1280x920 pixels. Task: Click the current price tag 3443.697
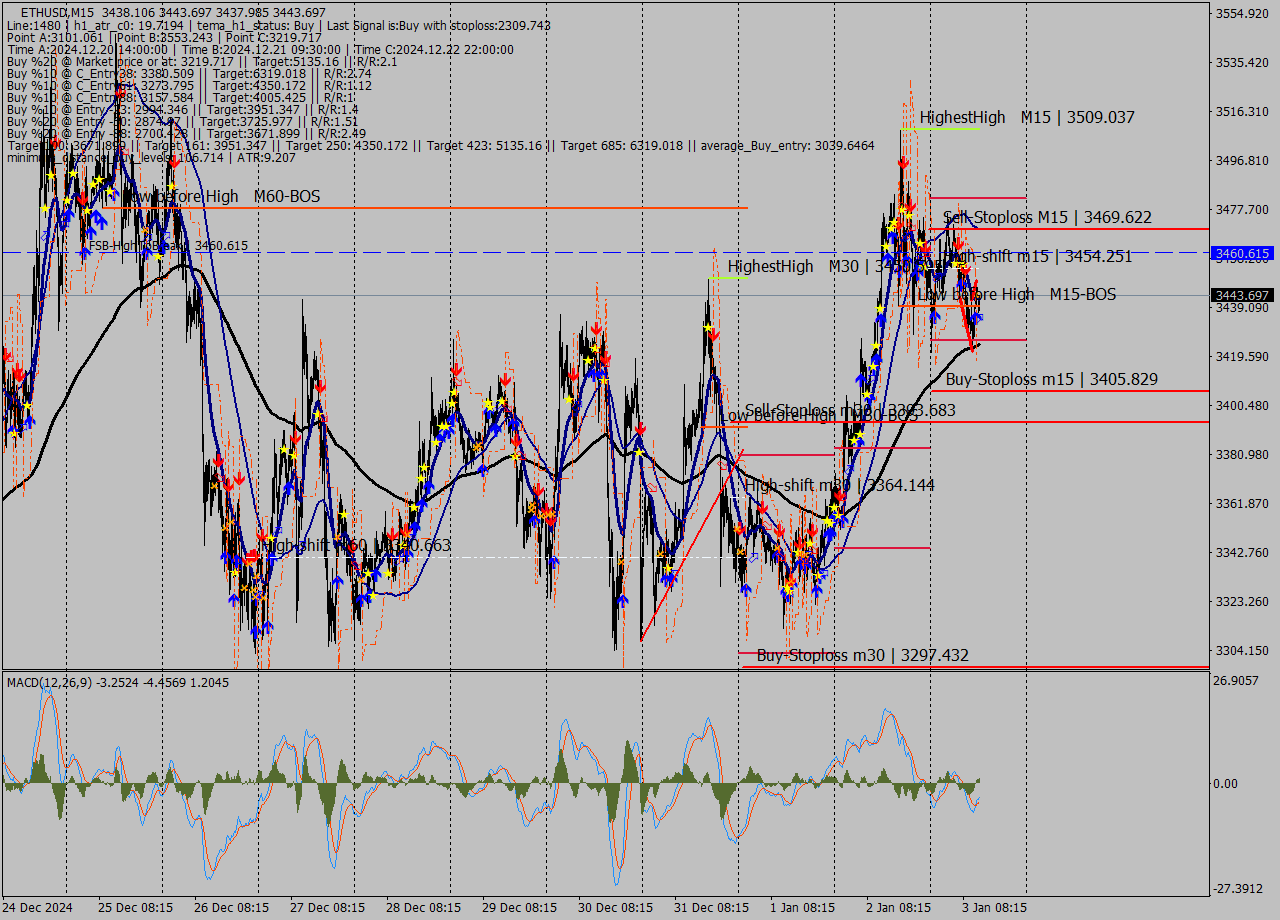coord(1242,295)
